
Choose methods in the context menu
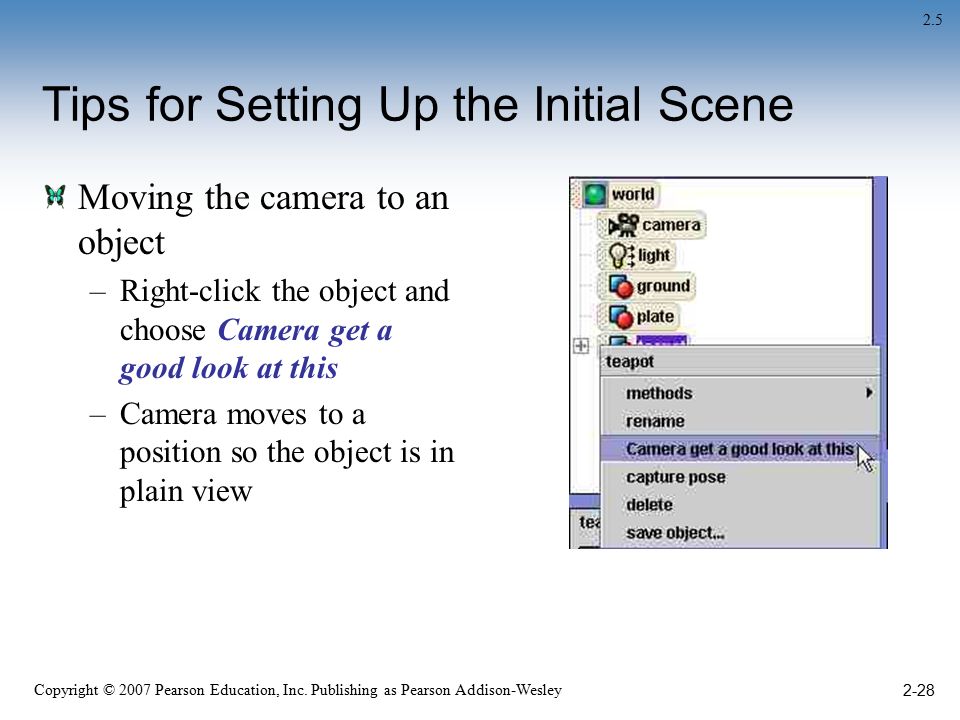(740, 393)
